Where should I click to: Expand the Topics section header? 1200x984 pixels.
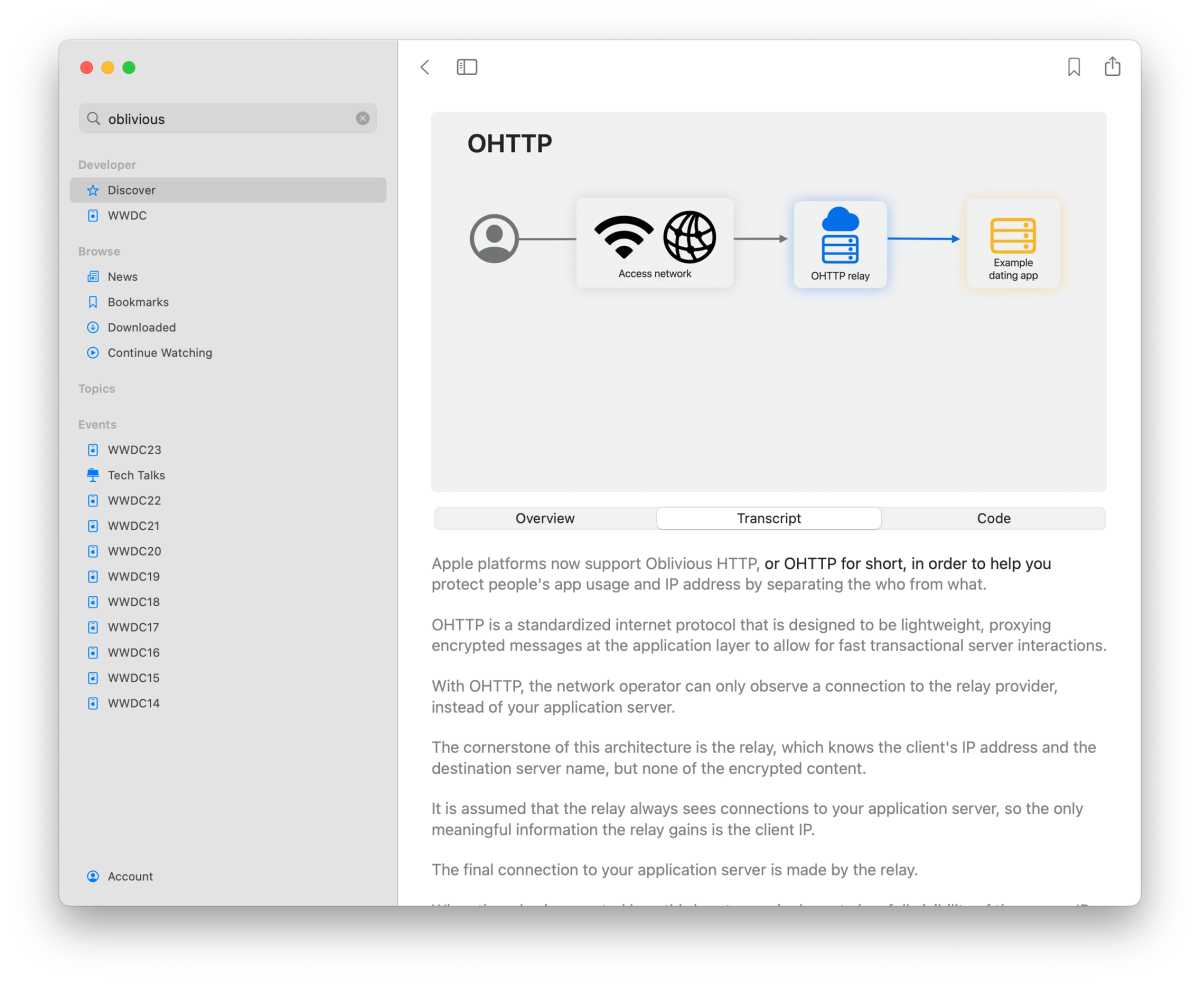coord(97,389)
